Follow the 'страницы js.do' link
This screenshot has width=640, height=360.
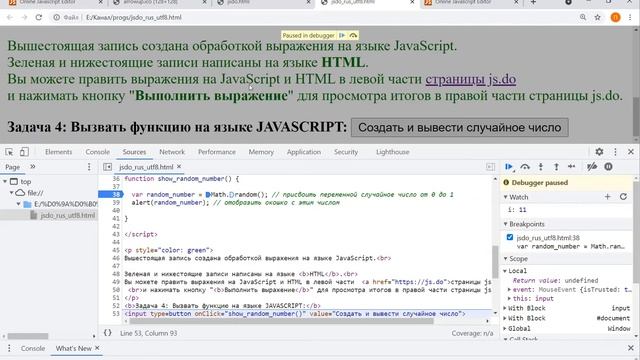point(471,79)
